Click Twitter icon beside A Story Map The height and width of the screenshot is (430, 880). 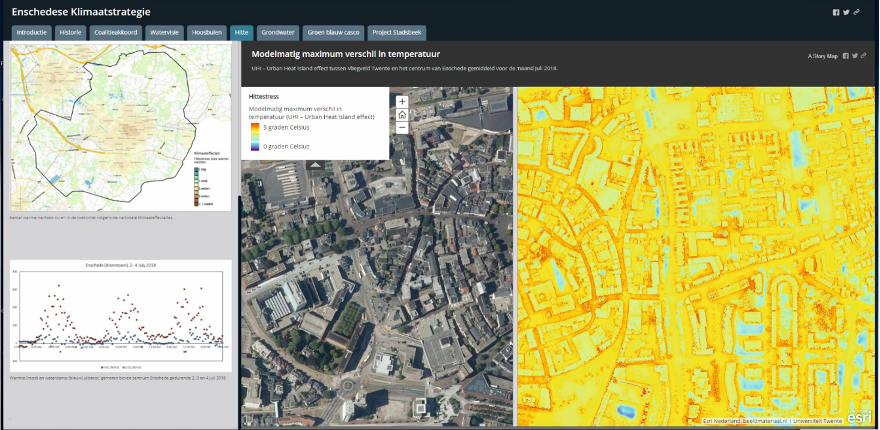click(x=853, y=56)
